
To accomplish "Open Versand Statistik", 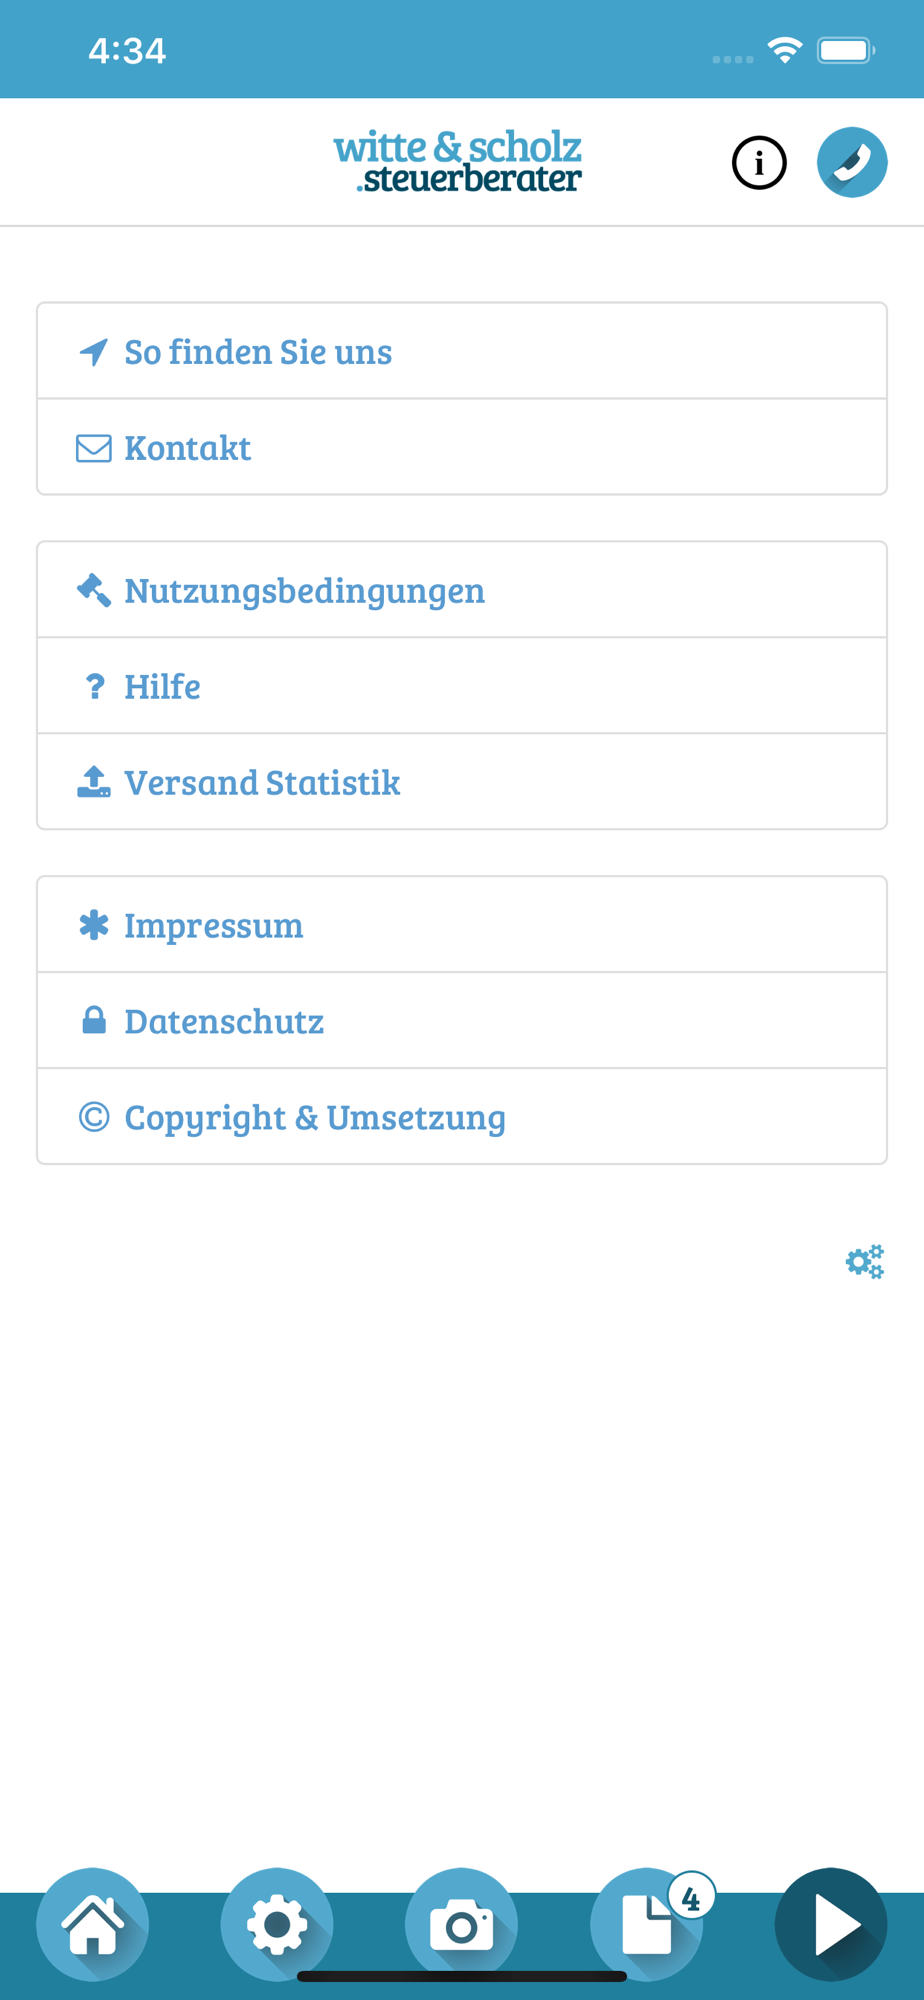I will (x=462, y=782).
